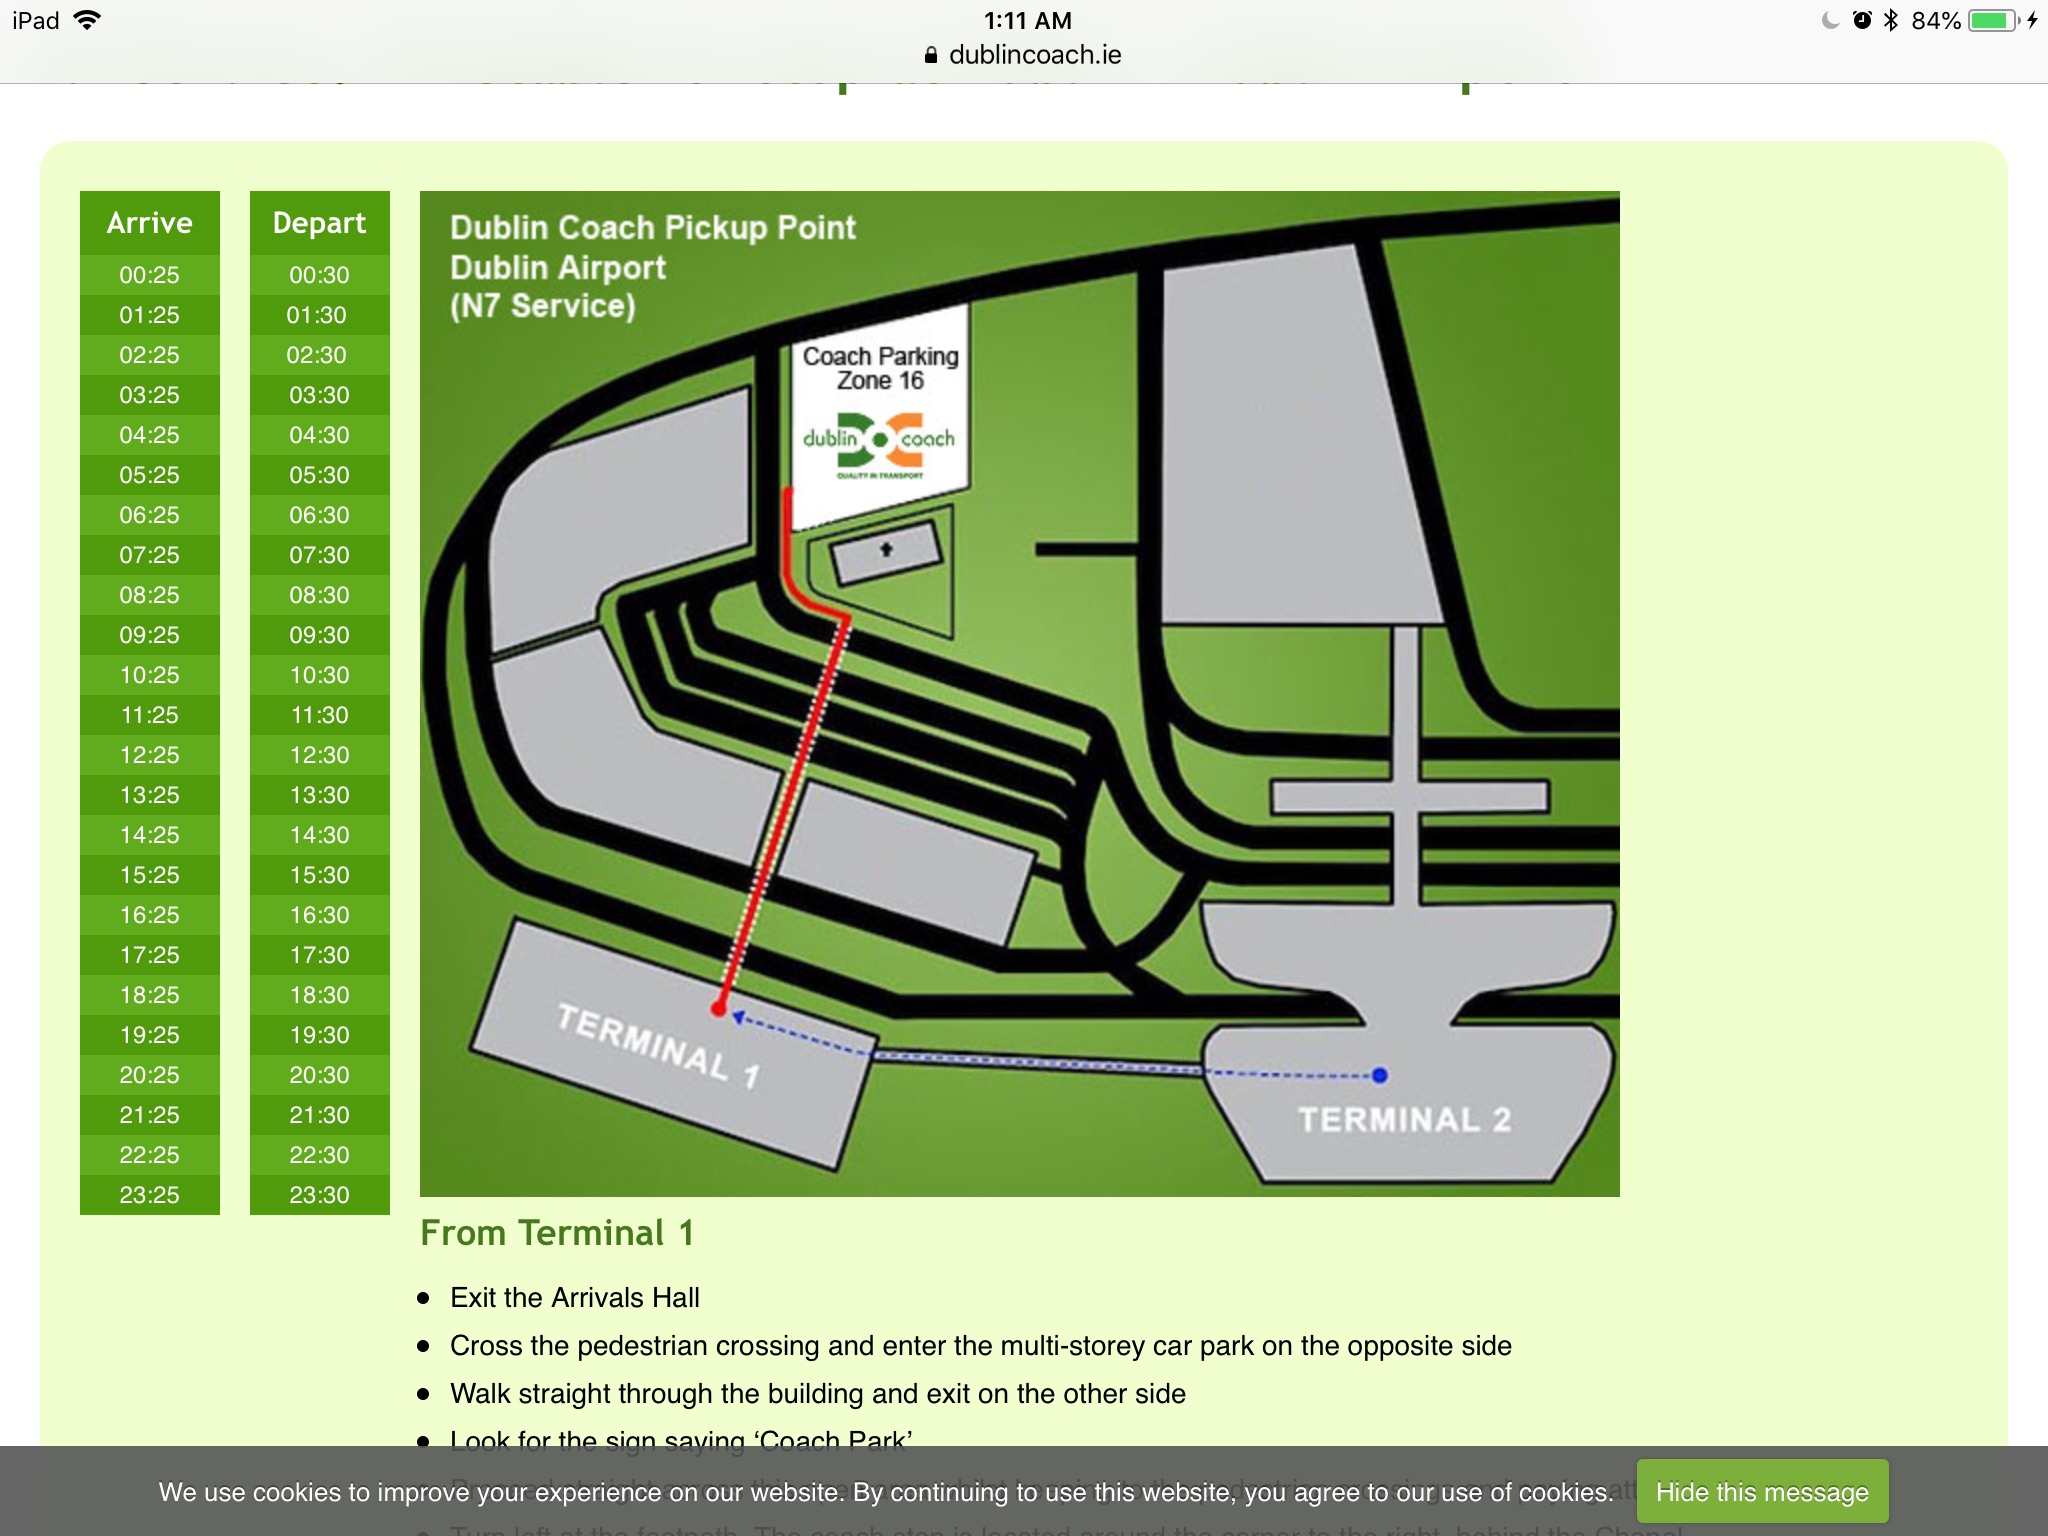Screen dimensions: 2048x1536
Task: Click the Terminal 2 label on map
Action: [x=1404, y=1120]
